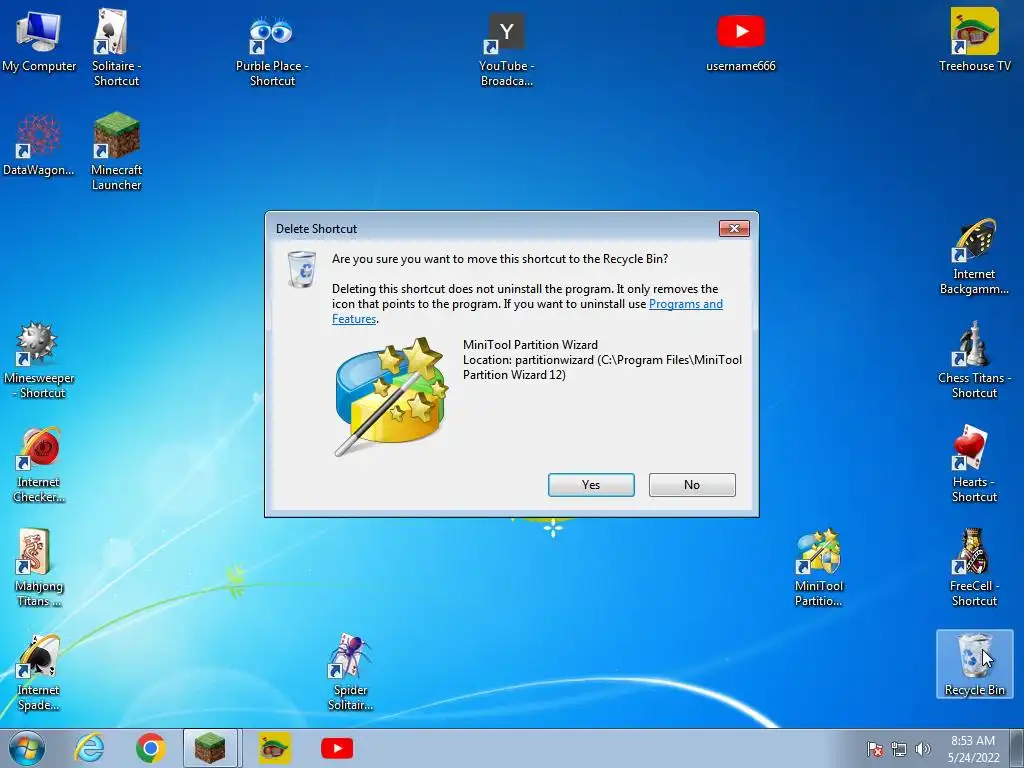Launch Google Chrome from the taskbar

coord(150,748)
